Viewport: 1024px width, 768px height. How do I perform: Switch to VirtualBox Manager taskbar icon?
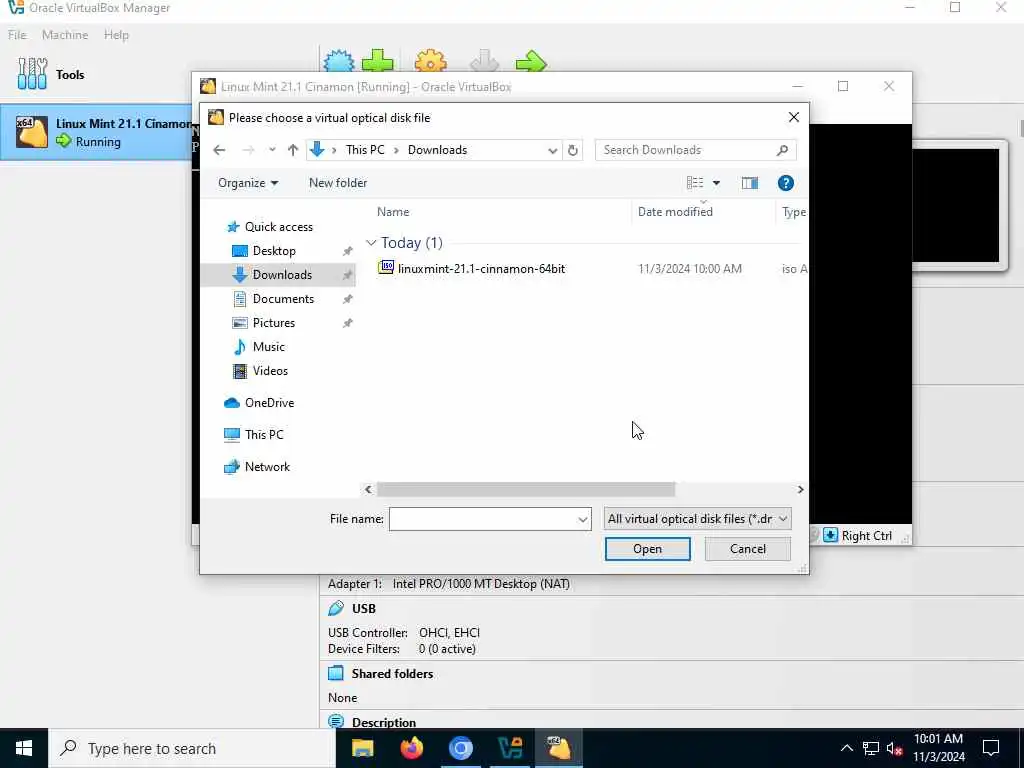click(x=509, y=748)
